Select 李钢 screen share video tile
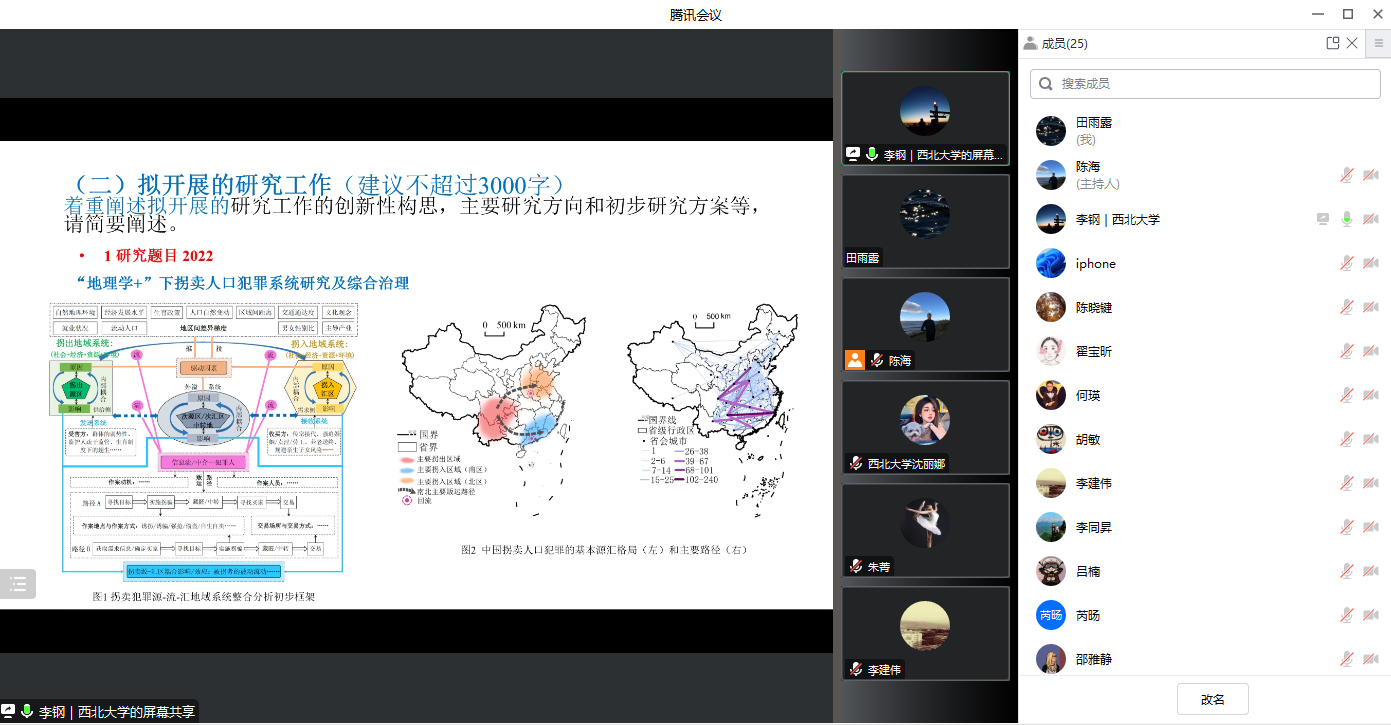1391x725 pixels. pyautogui.click(x=925, y=118)
